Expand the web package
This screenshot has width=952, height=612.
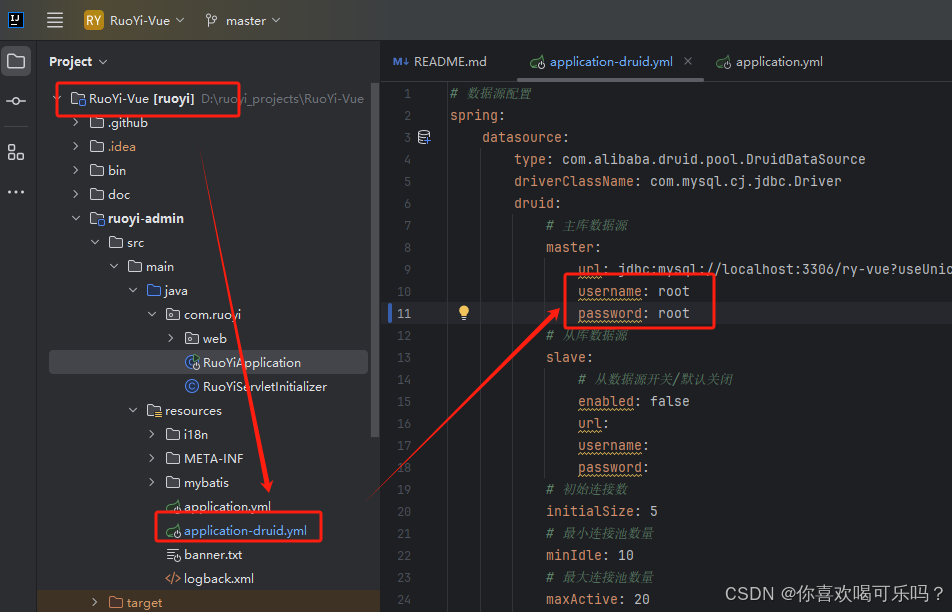(171, 338)
